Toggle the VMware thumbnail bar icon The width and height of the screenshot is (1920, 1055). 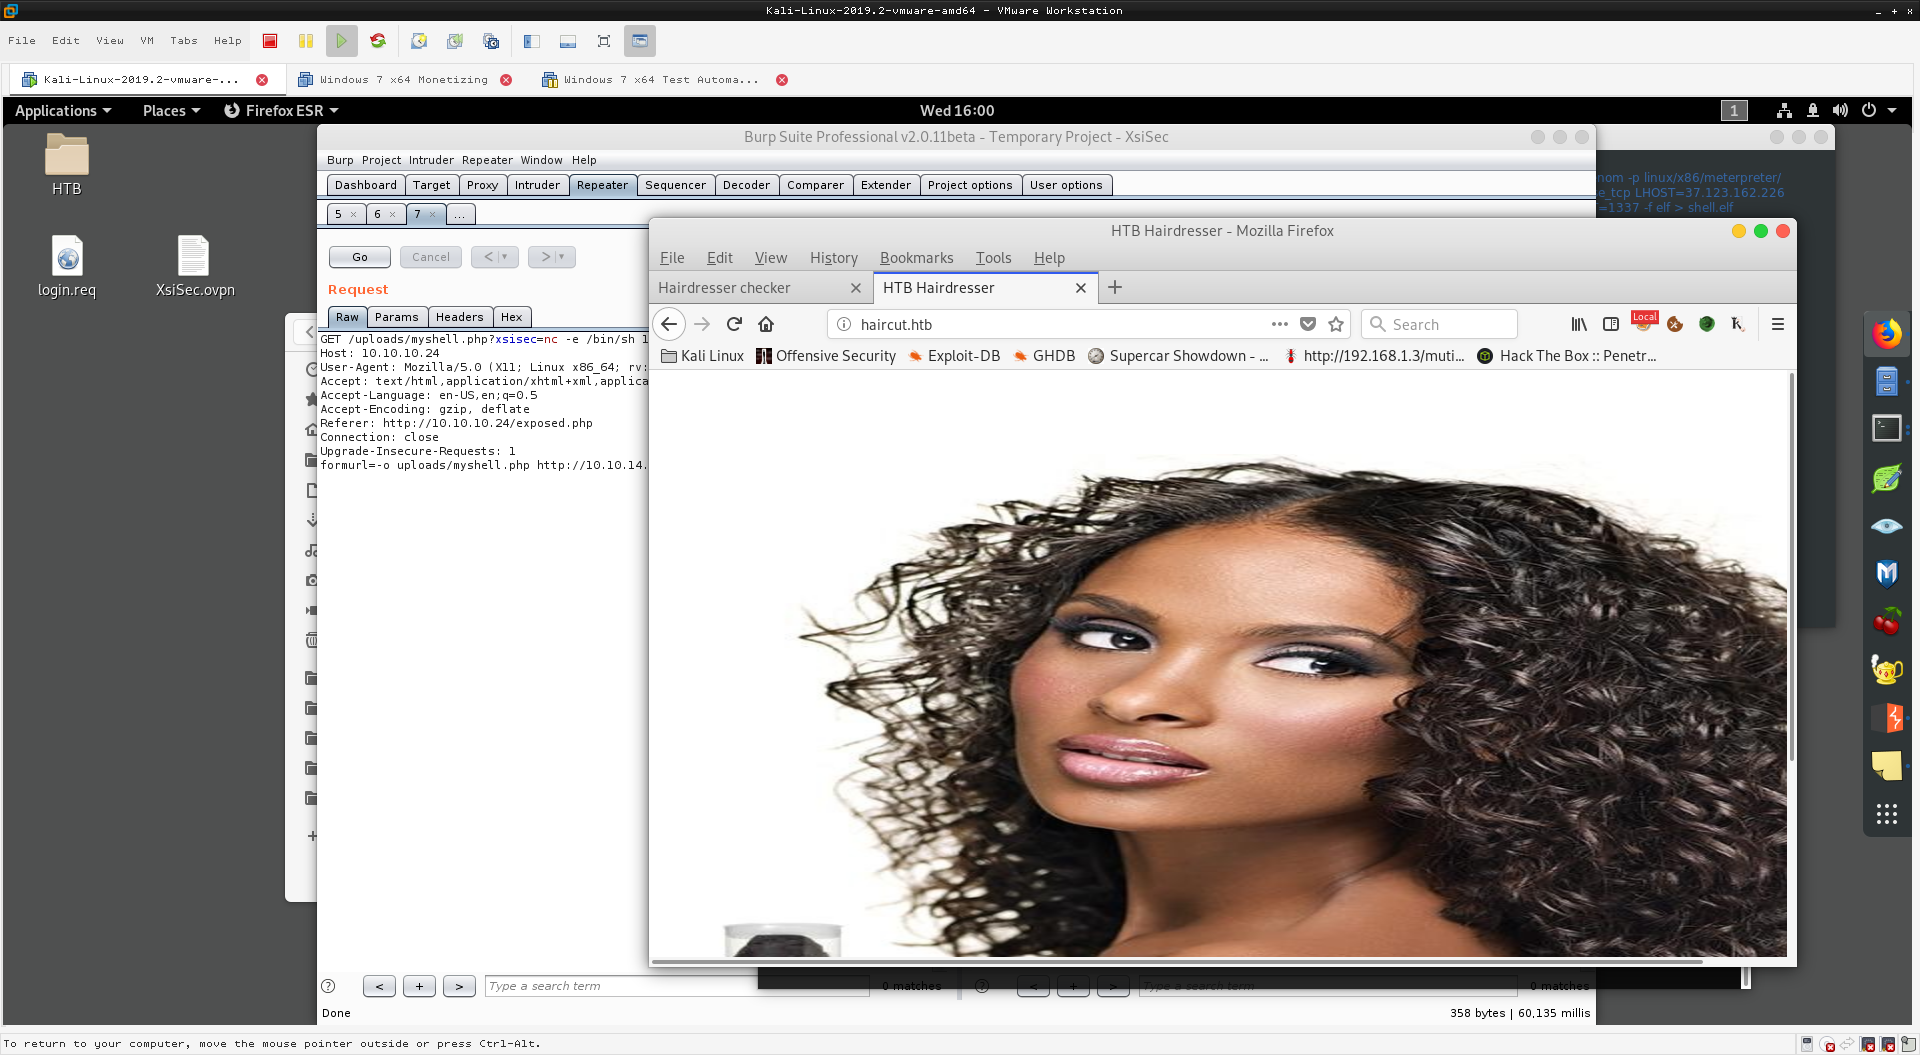[568, 41]
